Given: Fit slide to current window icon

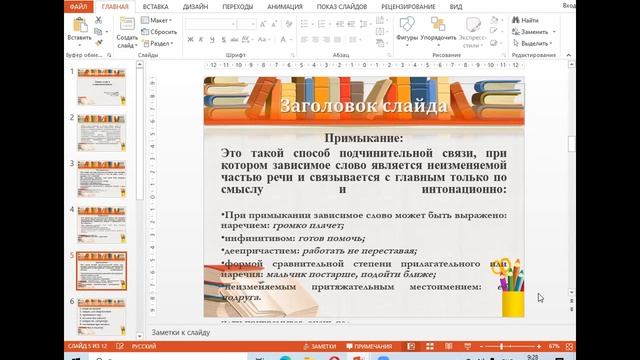Looking at the screenshot, I should tap(569, 346).
